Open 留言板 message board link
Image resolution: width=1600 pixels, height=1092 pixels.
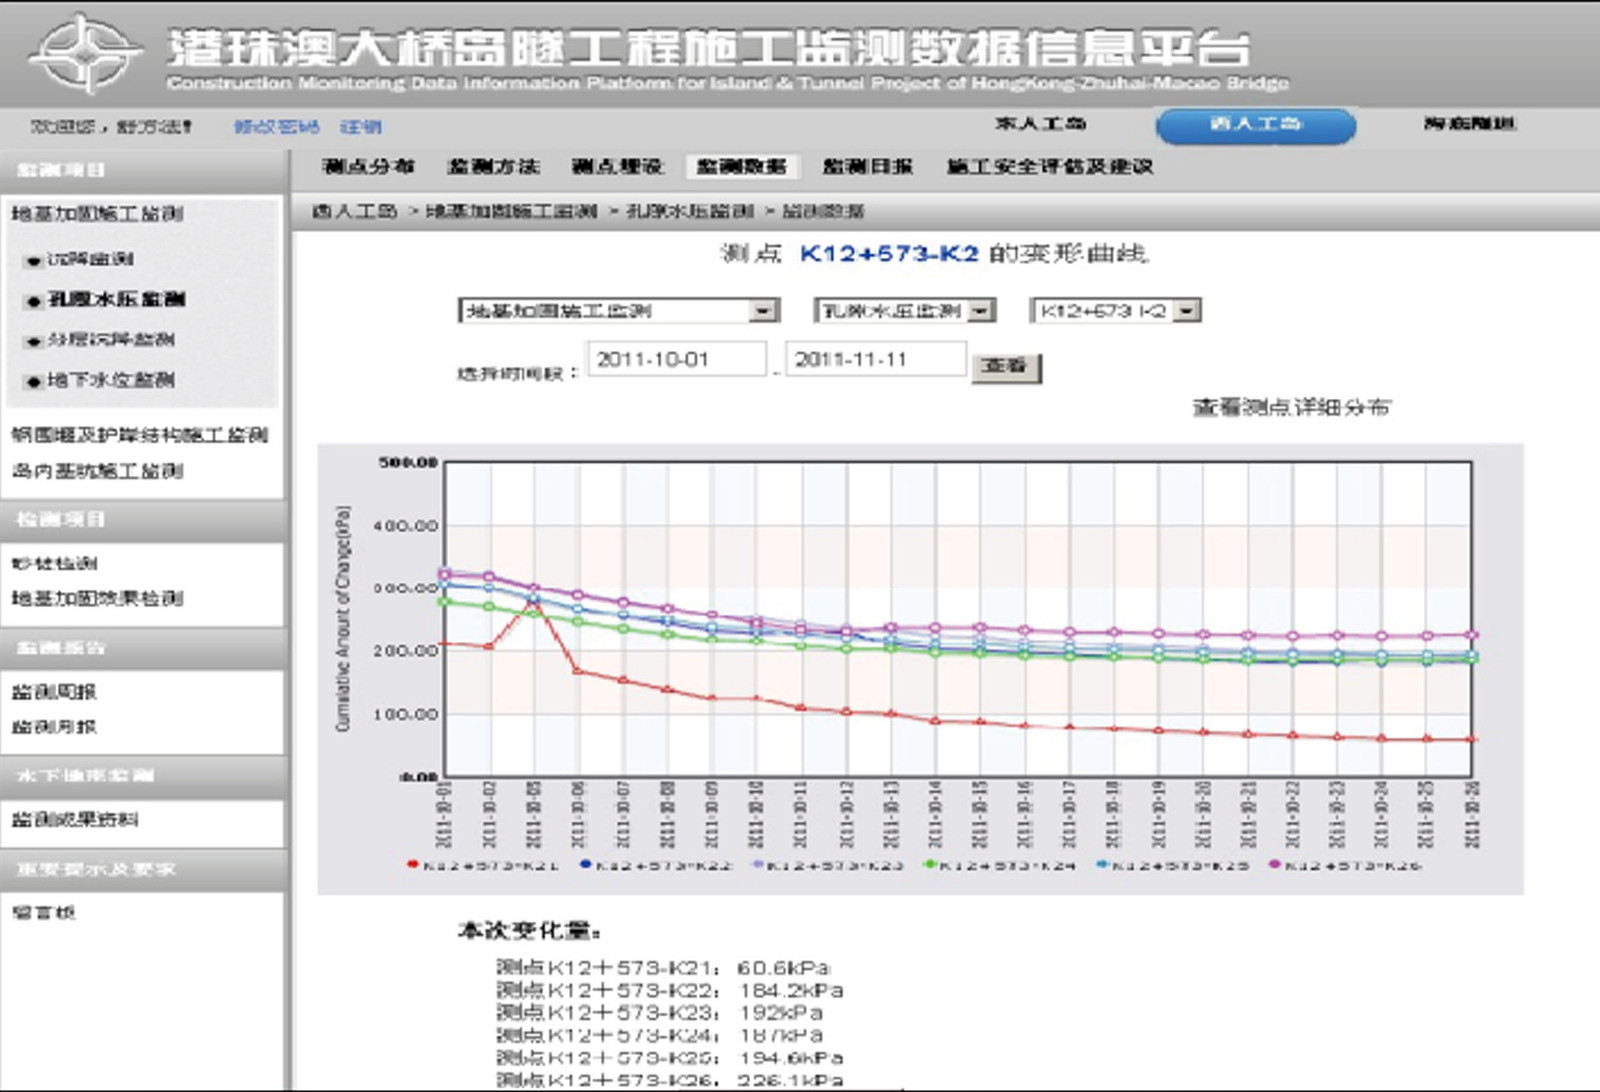(43, 912)
